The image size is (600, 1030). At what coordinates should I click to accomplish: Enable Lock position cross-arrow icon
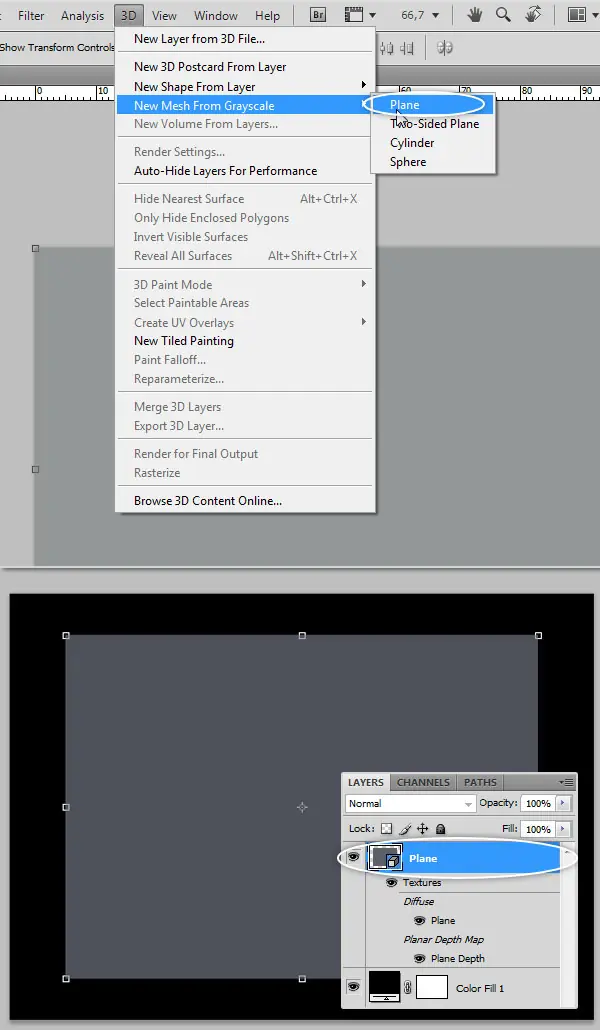423,829
